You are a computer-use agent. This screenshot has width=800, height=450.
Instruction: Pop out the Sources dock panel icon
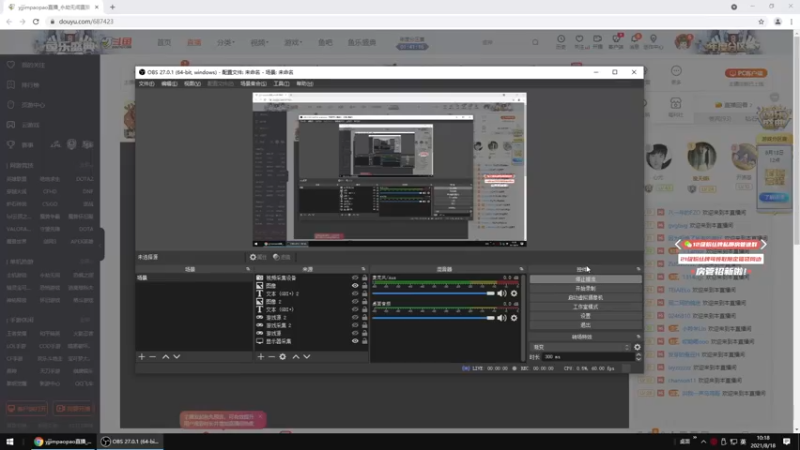tap(363, 269)
